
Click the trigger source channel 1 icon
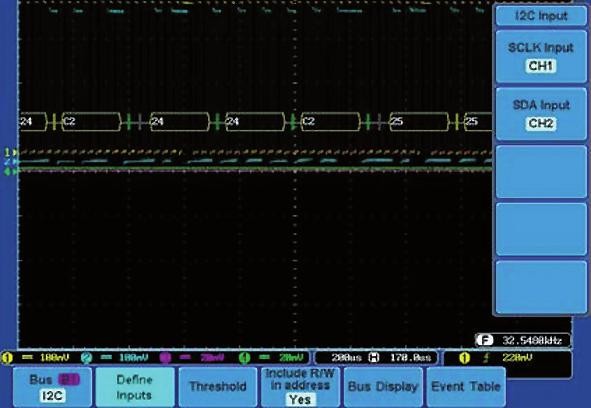click(464, 358)
